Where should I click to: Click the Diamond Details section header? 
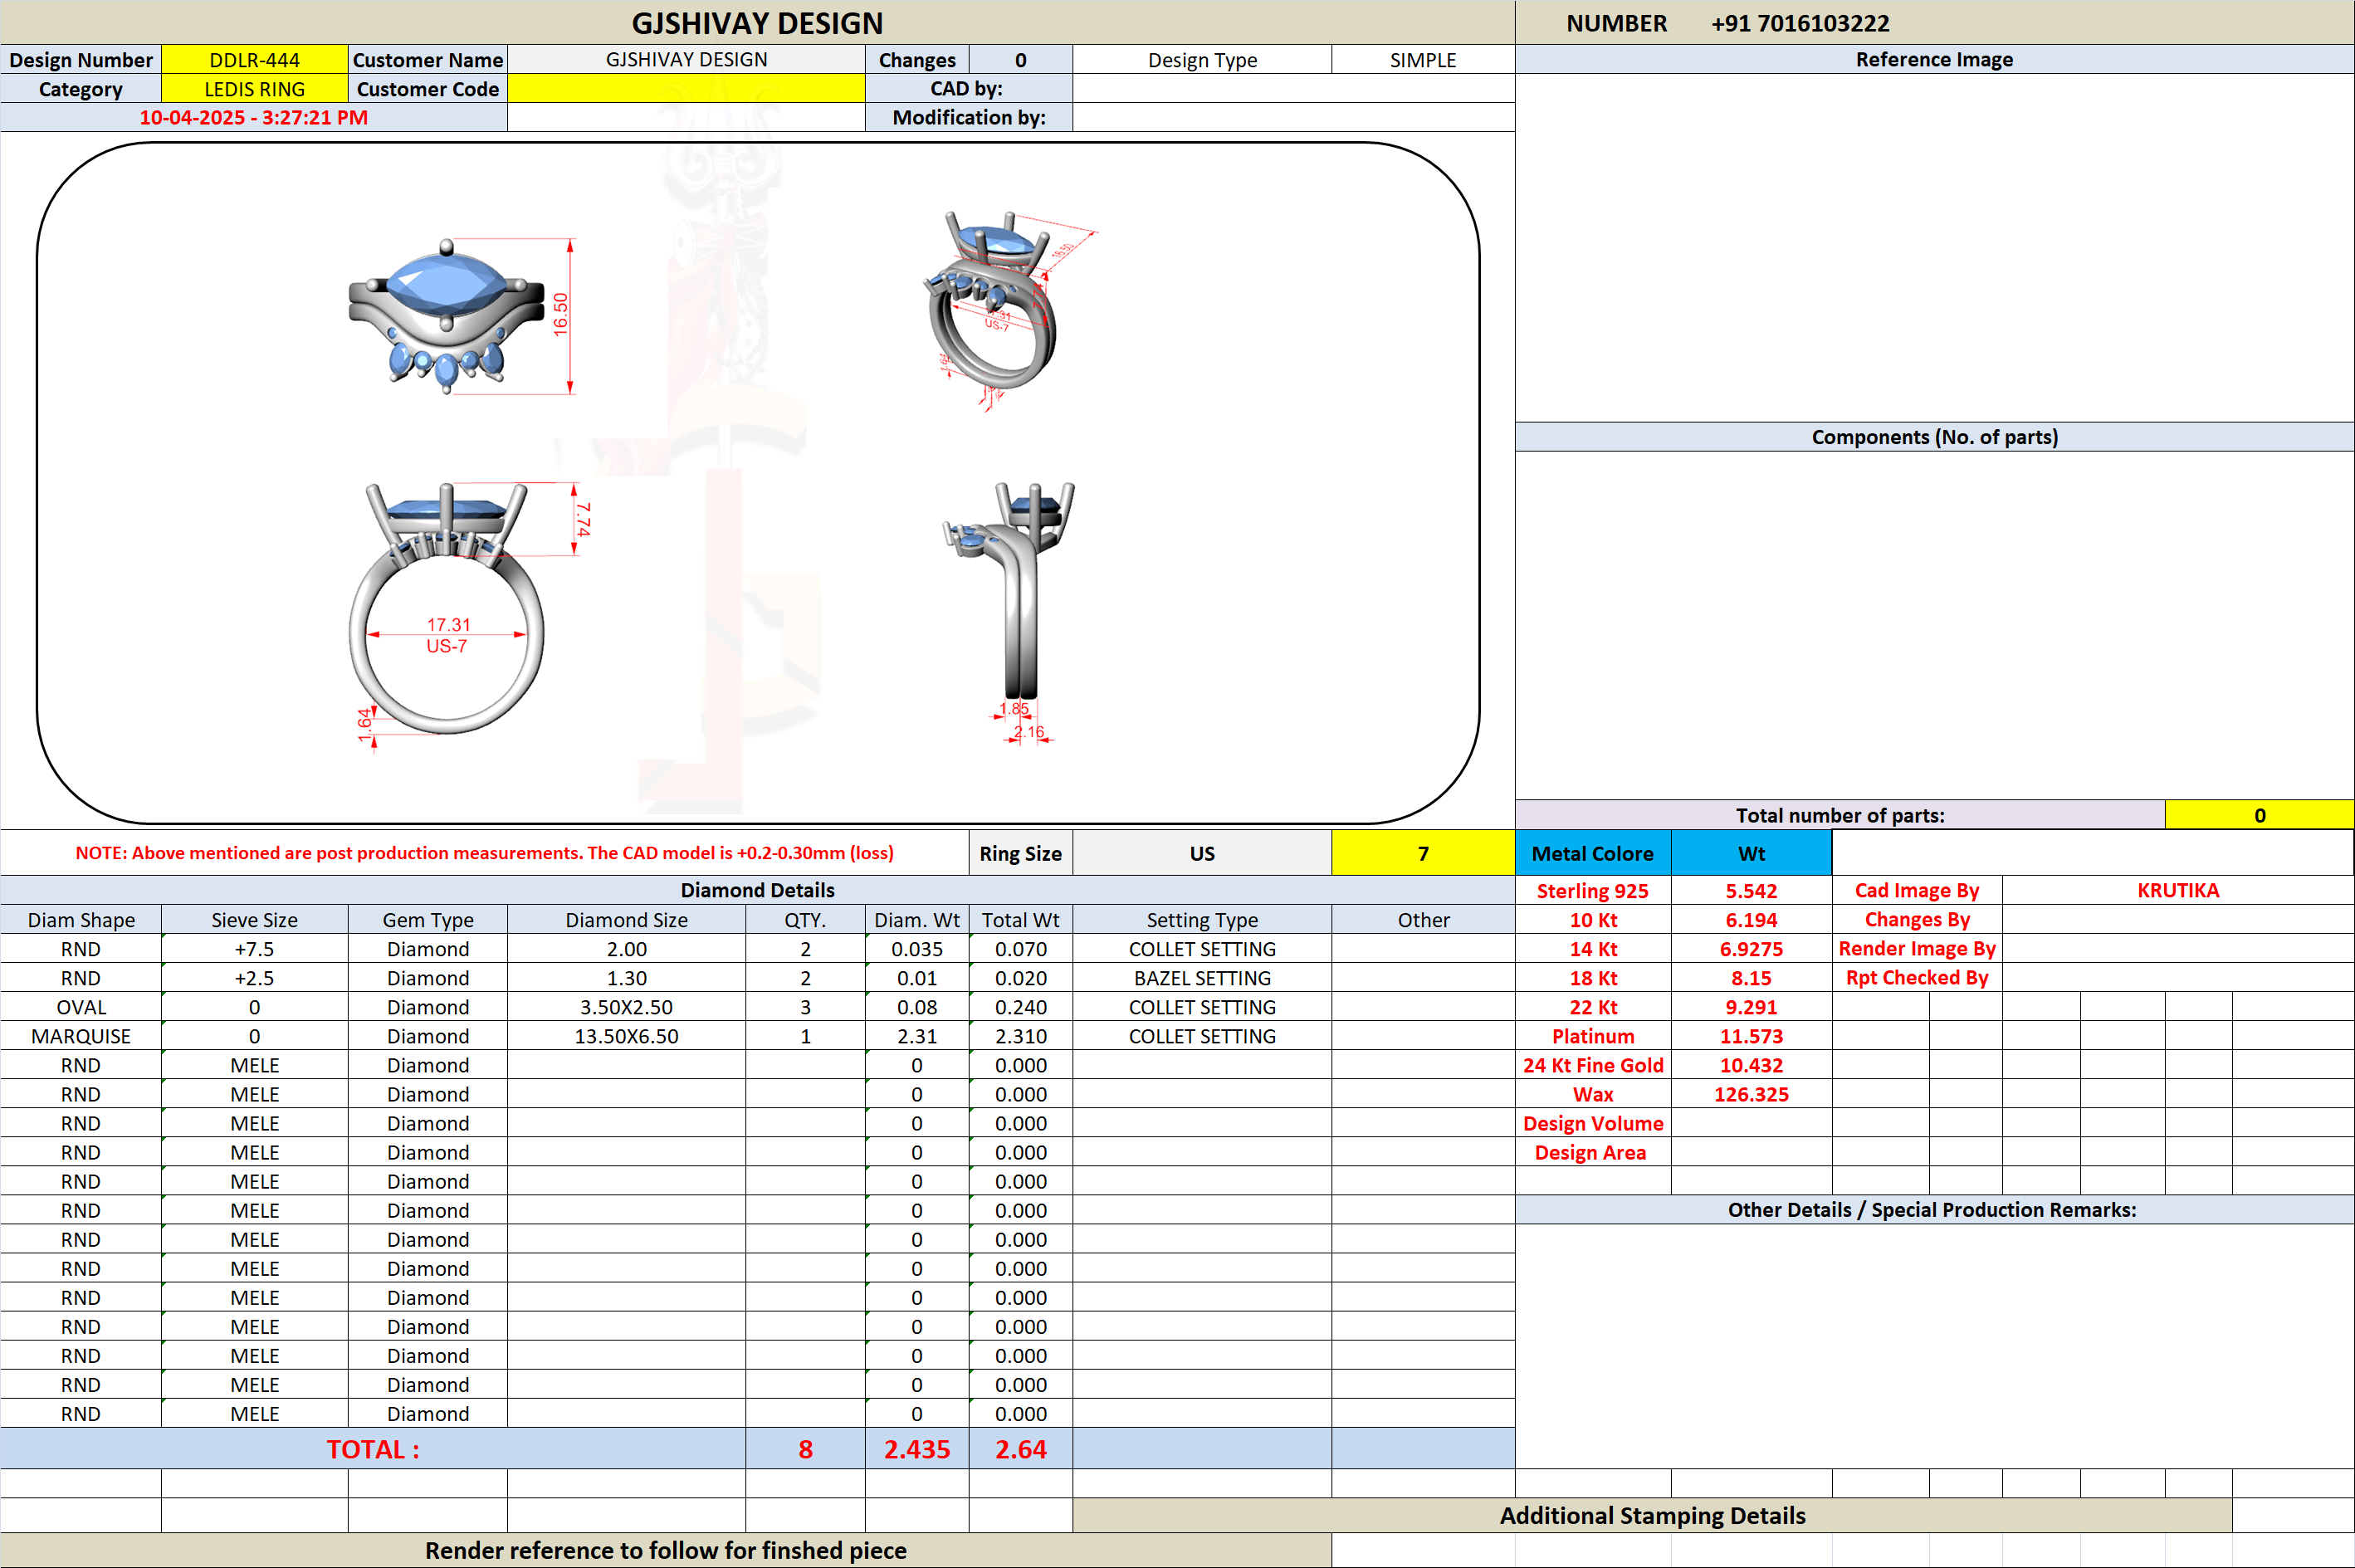pyautogui.click(x=757, y=890)
